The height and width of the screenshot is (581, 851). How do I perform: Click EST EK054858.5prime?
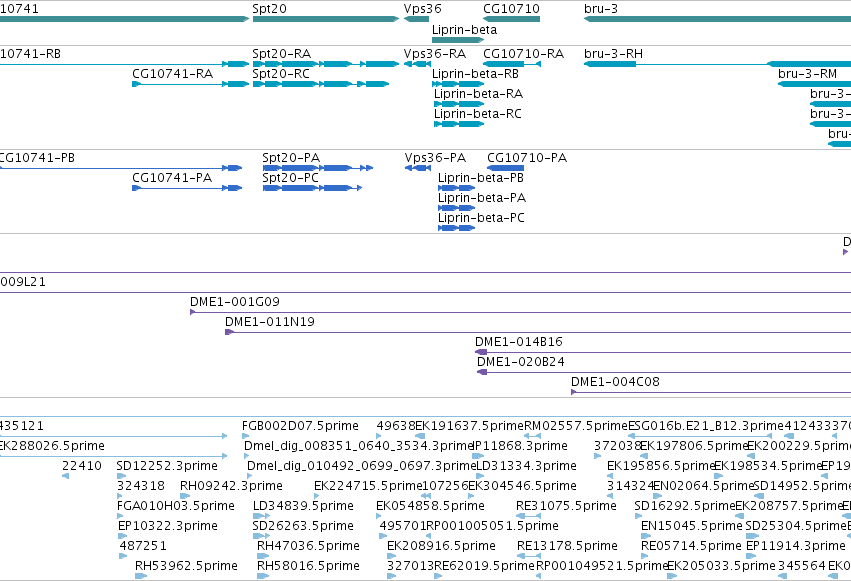pyautogui.click(x=430, y=506)
